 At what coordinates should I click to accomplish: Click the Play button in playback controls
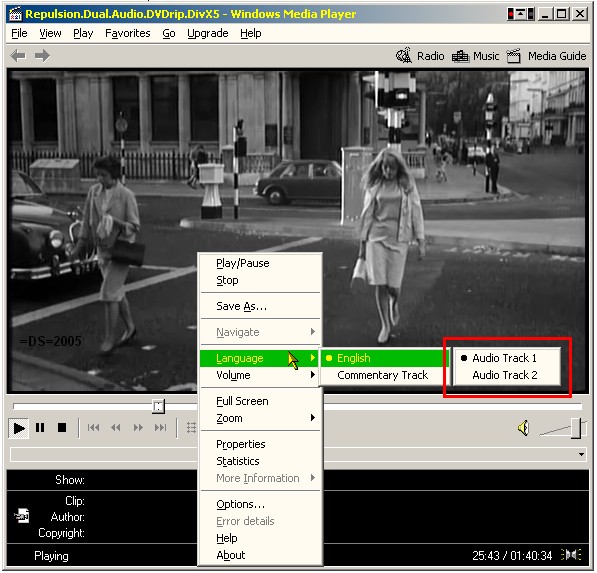19,429
